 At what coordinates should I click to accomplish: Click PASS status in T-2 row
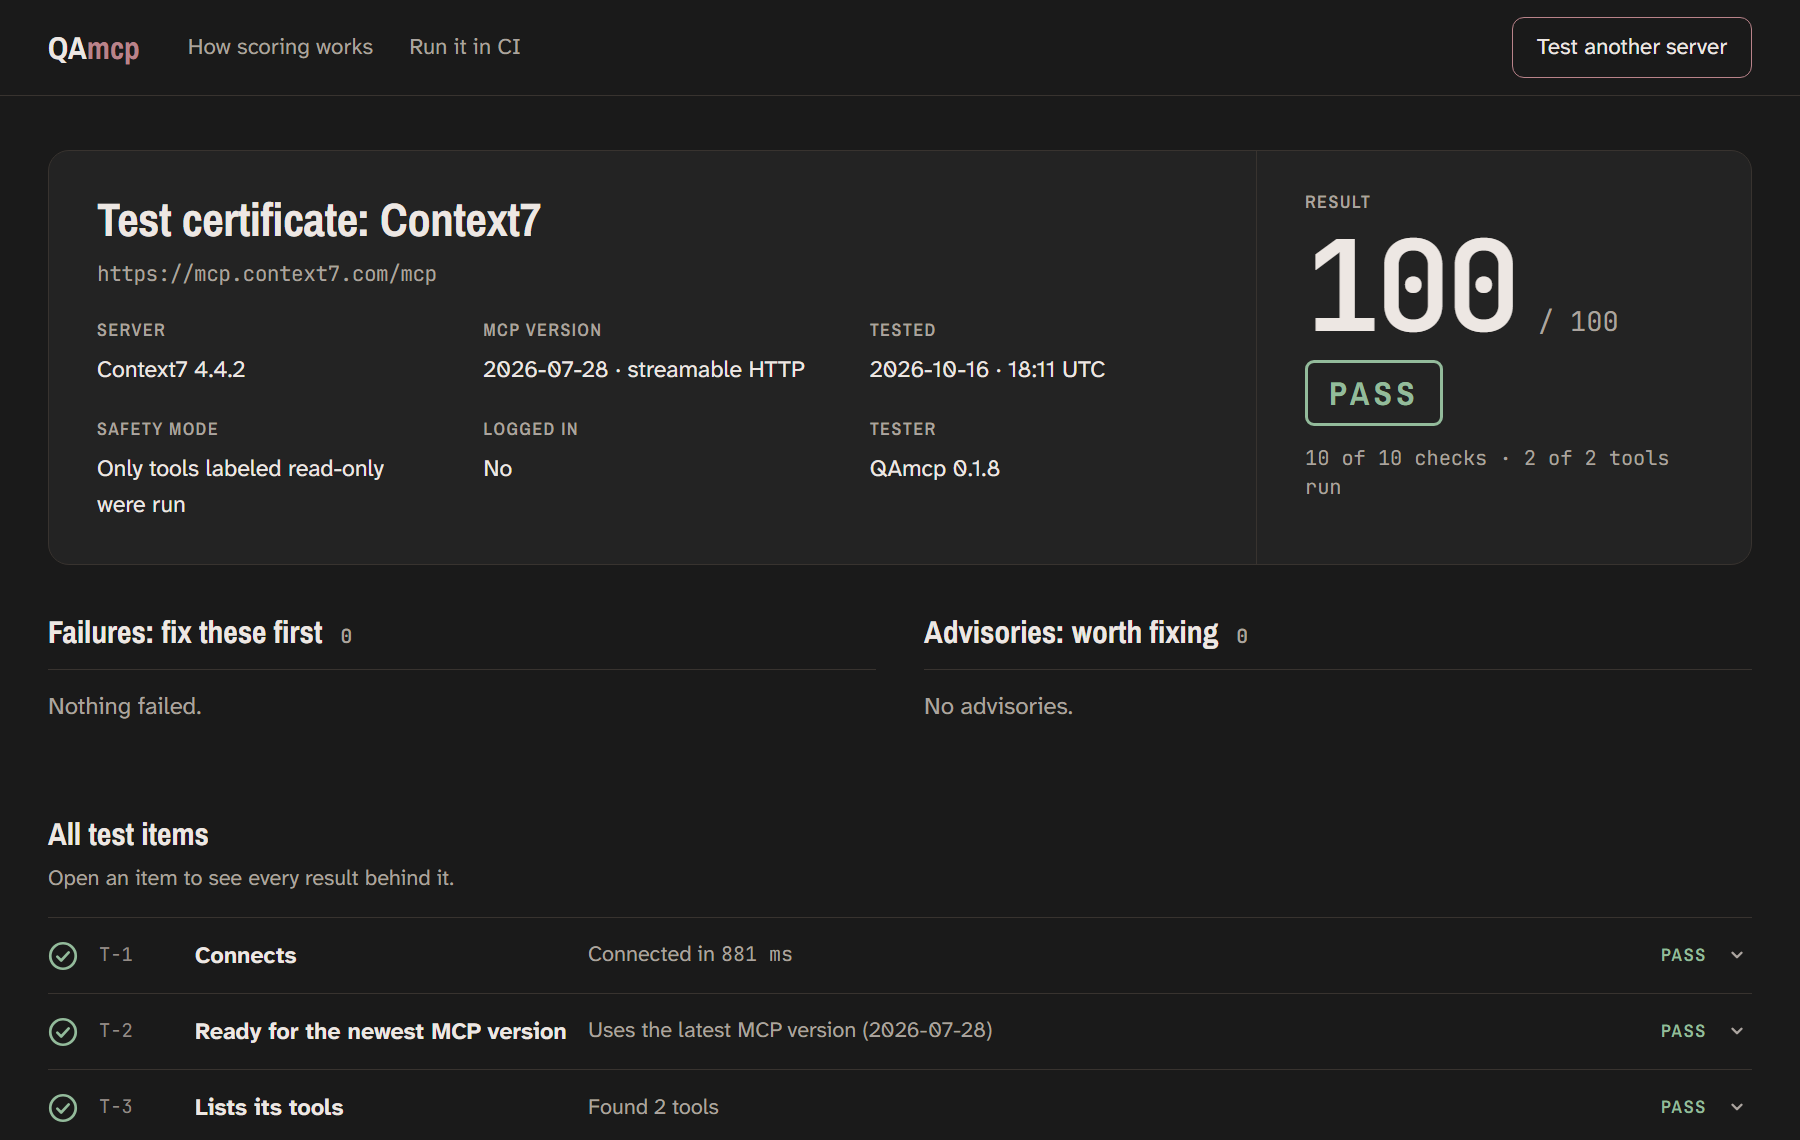pyautogui.click(x=1683, y=1031)
